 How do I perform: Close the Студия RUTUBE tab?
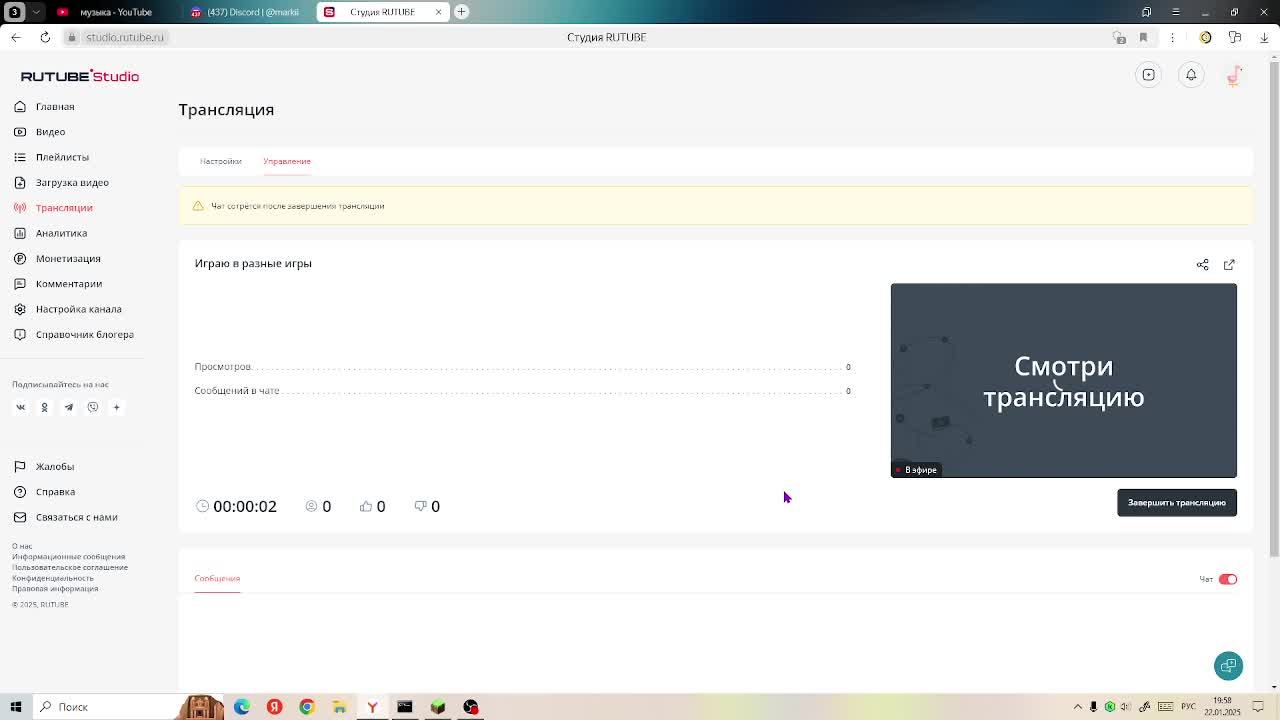tap(438, 12)
